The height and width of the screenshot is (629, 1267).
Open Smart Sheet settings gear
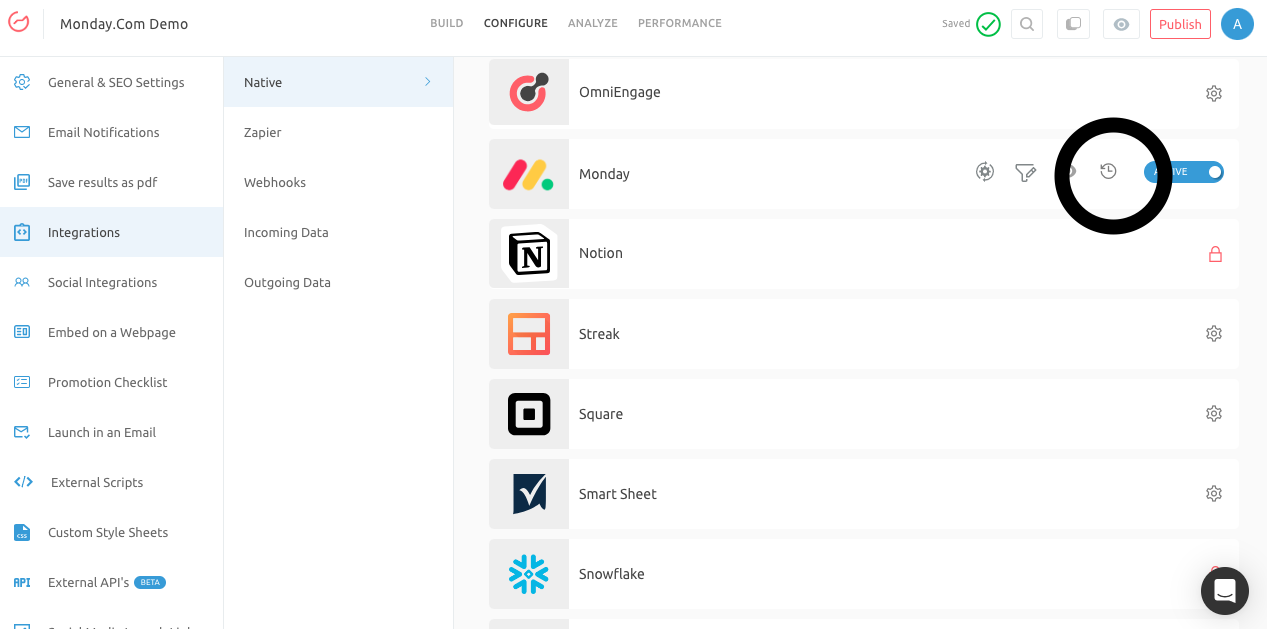click(x=1214, y=493)
